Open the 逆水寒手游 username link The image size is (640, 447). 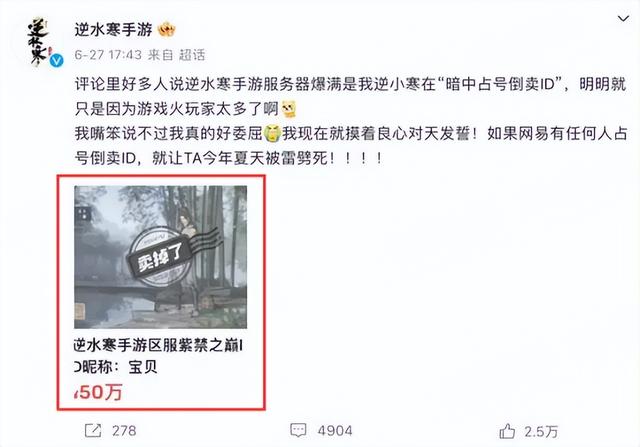pos(113,30)
